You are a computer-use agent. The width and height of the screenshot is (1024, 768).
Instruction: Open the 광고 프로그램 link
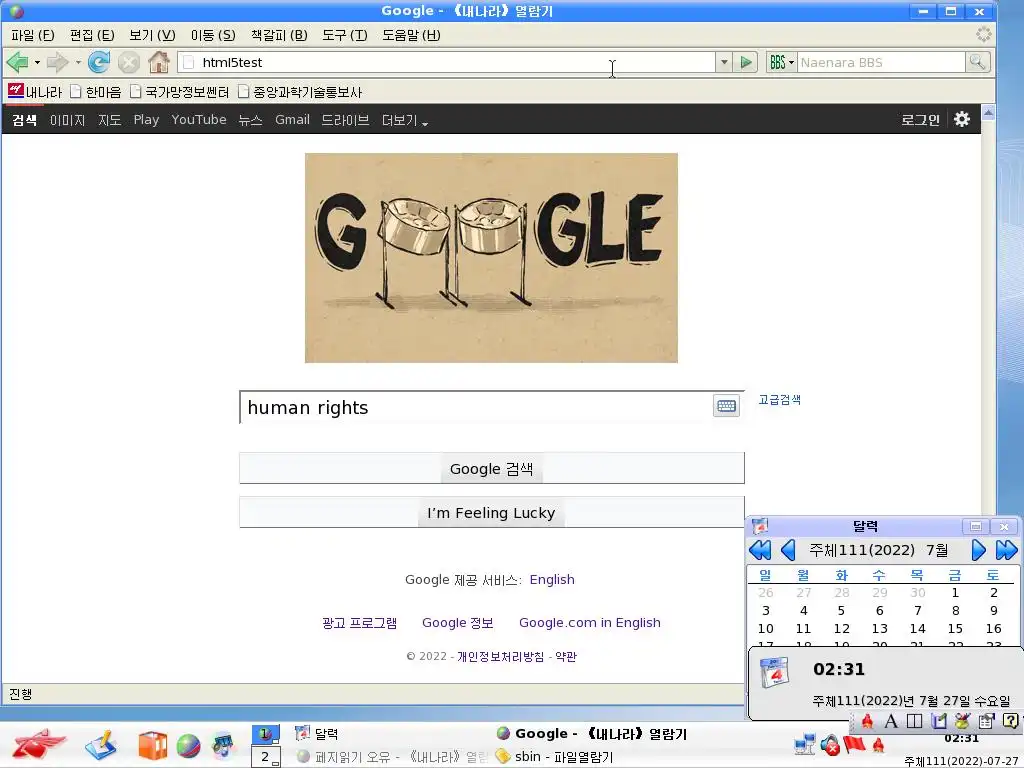coord(359,622)
